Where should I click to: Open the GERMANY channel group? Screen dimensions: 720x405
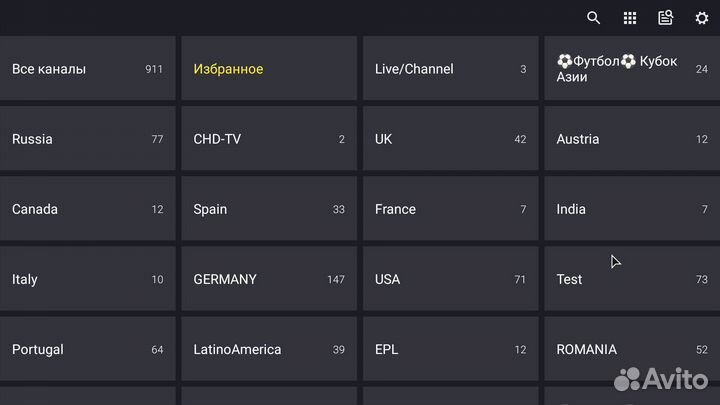tap(268, 279)
